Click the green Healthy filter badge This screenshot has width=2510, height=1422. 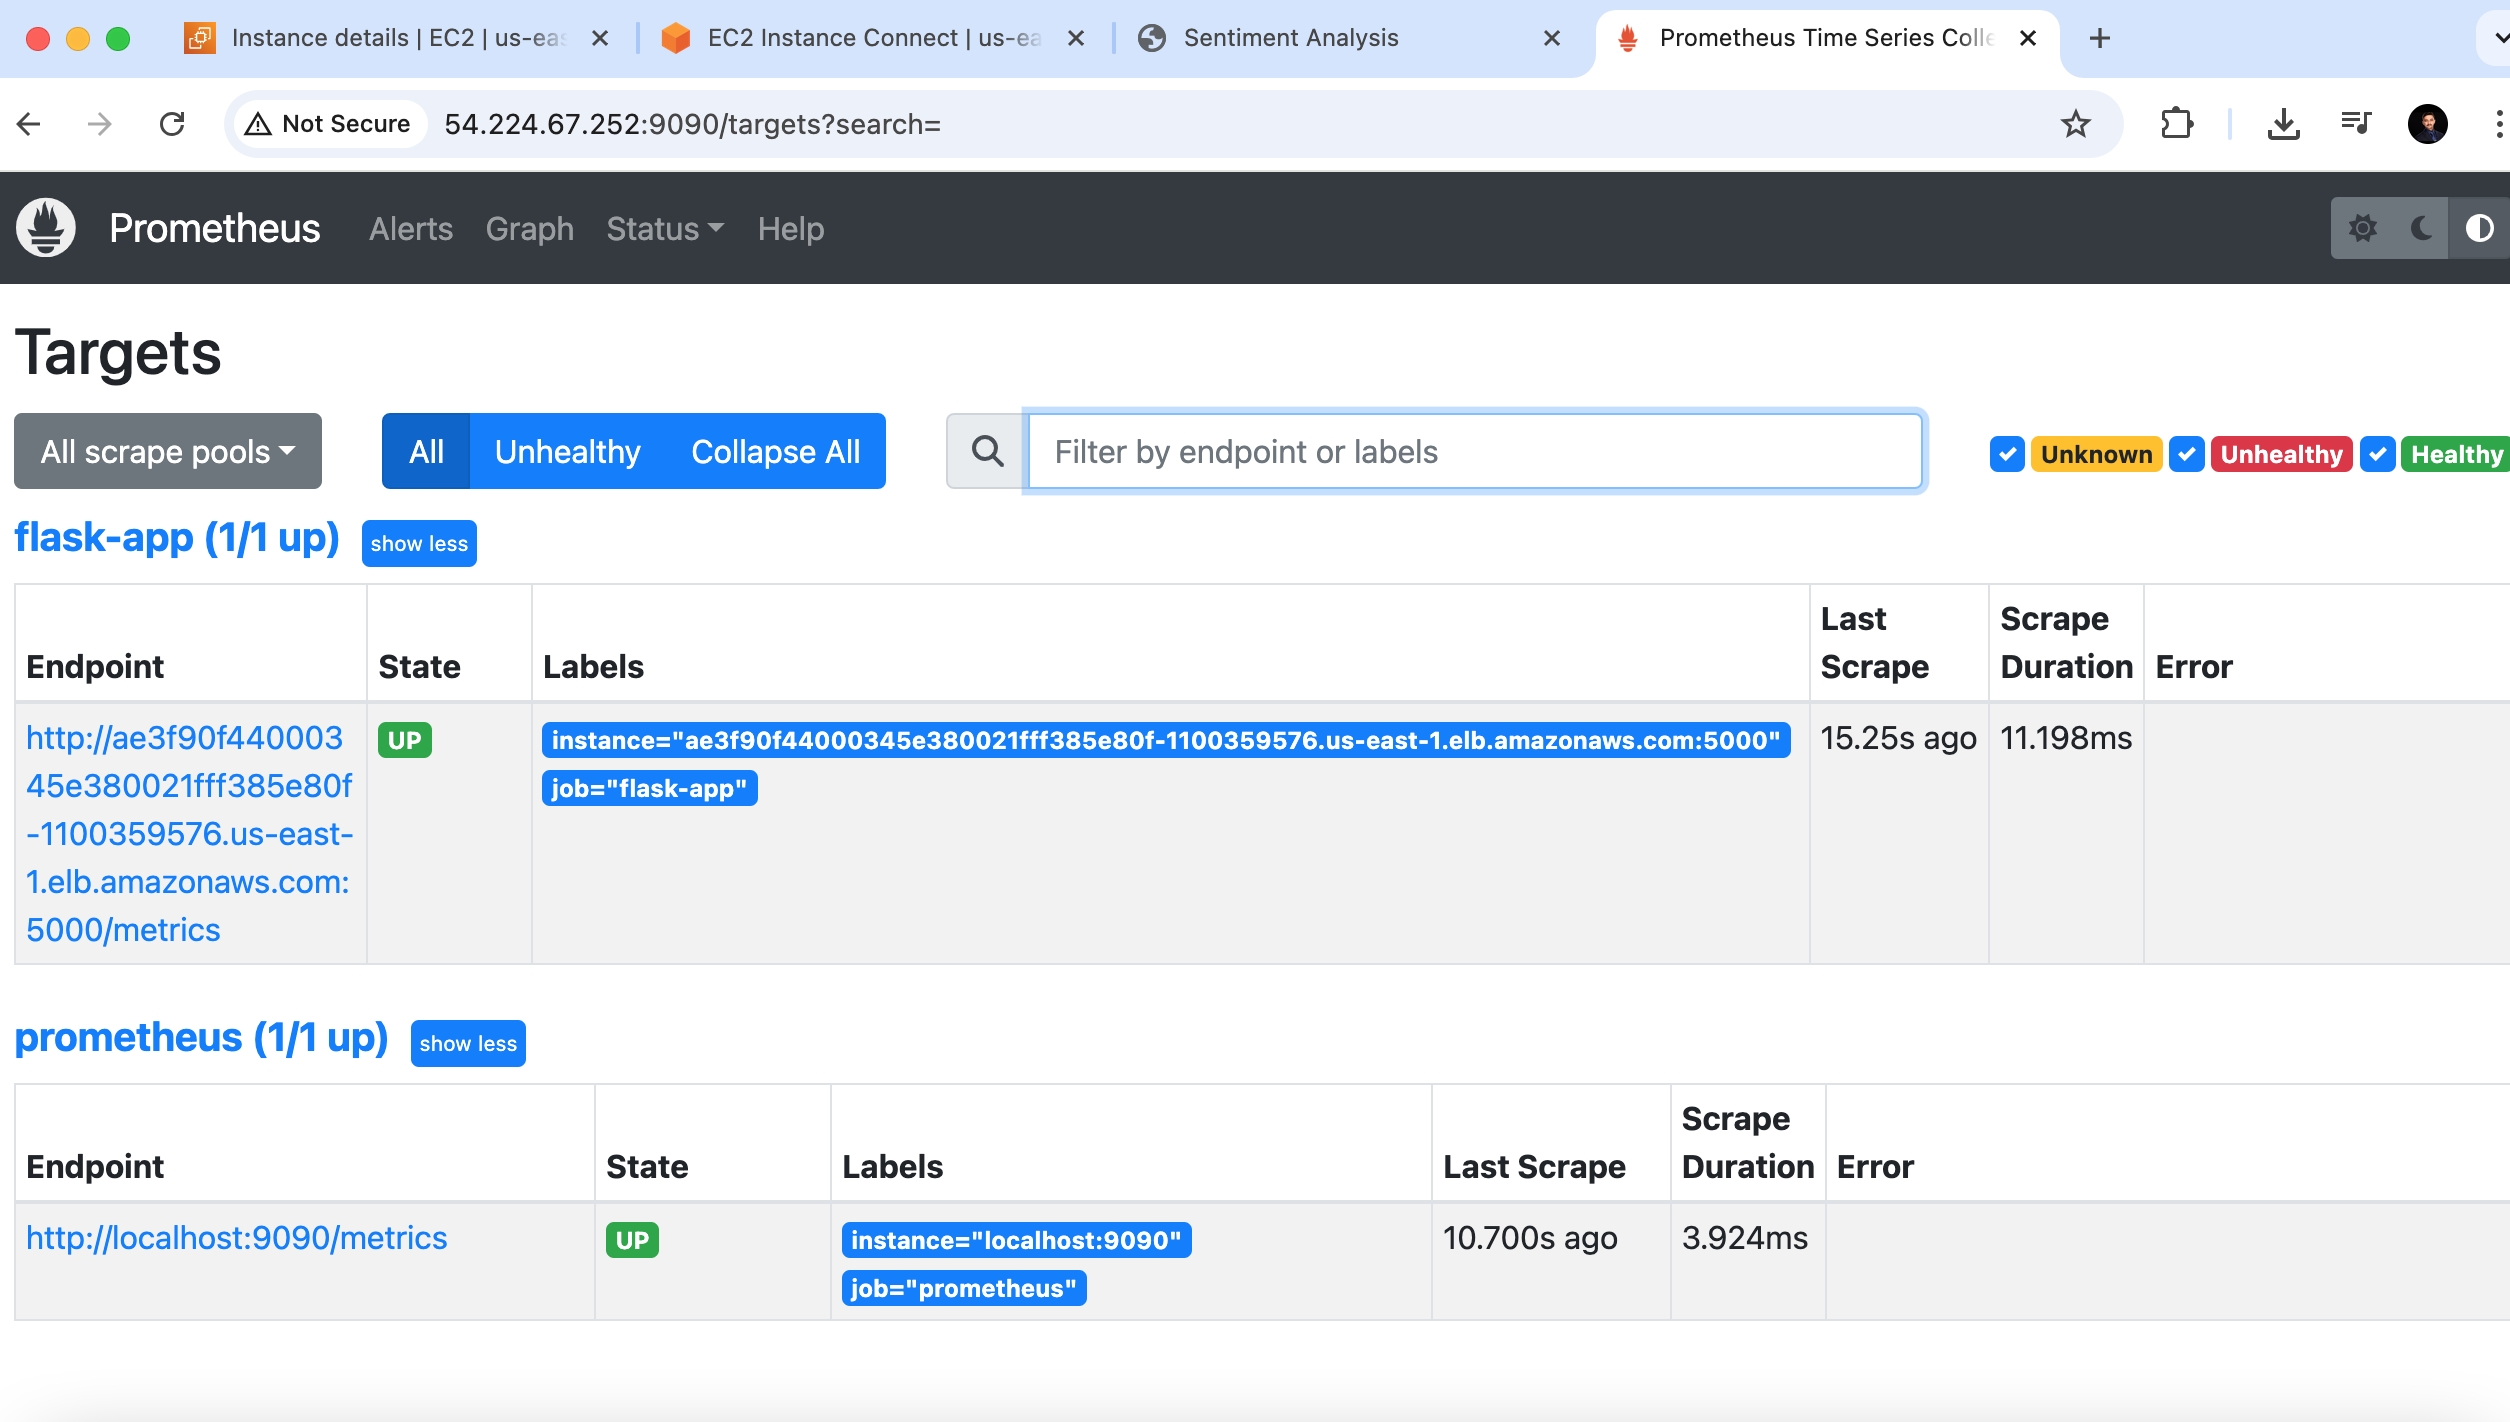click(x=2455, y=454)
